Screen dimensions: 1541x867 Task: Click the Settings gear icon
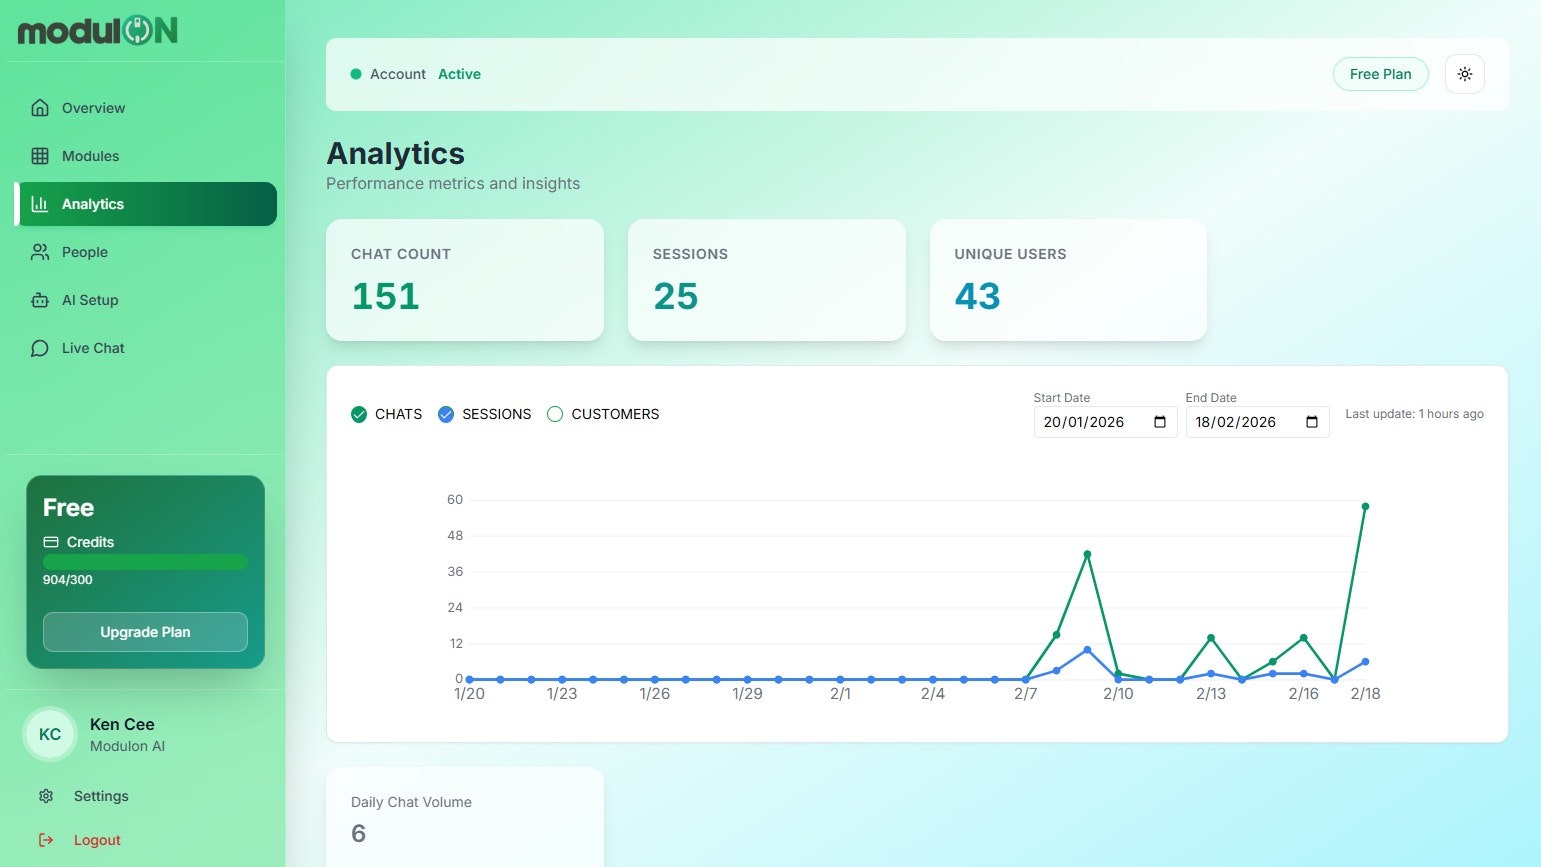(46, 796)
